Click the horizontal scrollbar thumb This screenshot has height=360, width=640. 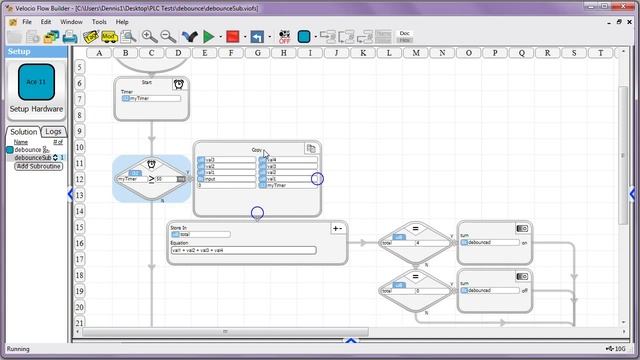225,331
